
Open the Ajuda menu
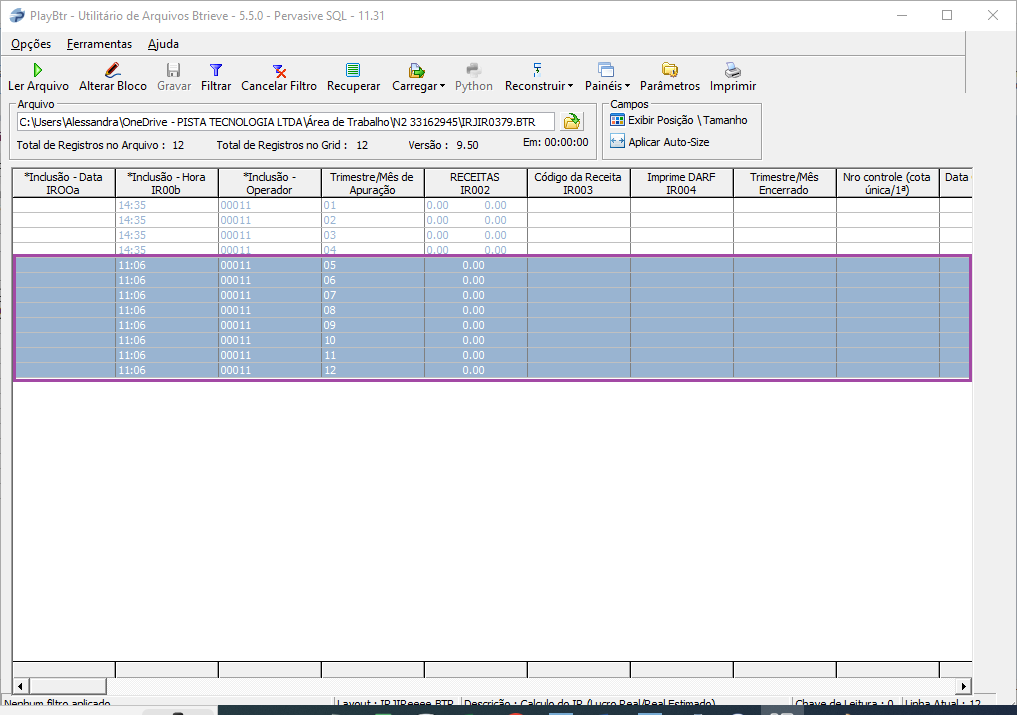pos(163,44)
